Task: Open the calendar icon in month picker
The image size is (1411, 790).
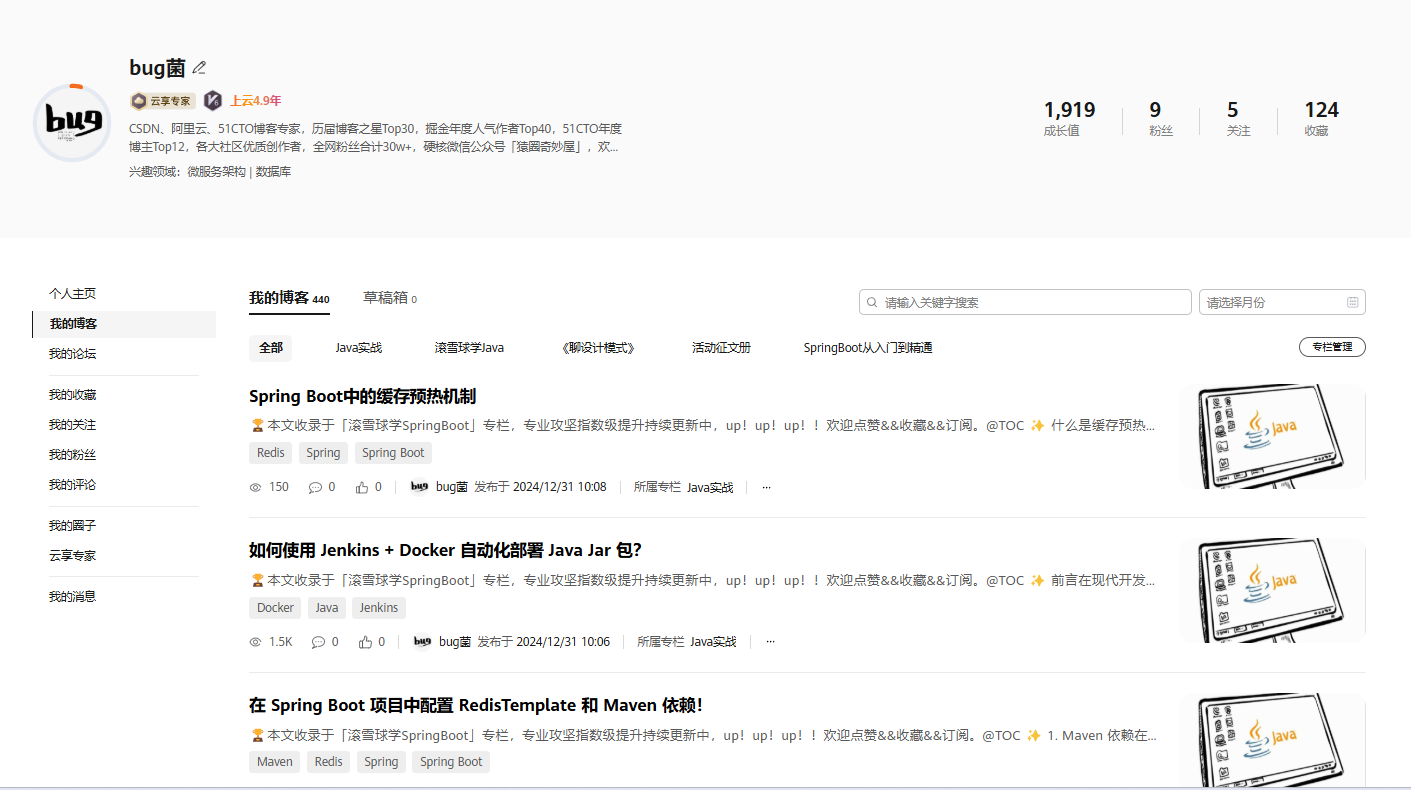Action: pos(1353,302)
